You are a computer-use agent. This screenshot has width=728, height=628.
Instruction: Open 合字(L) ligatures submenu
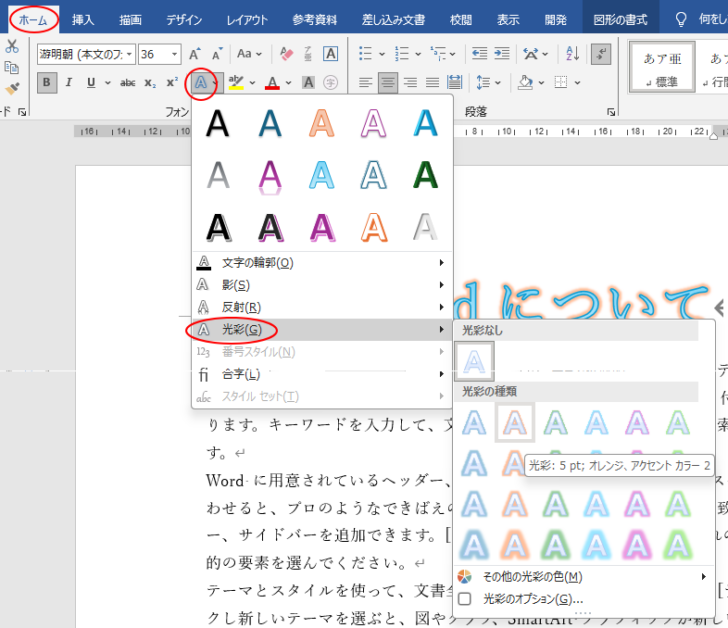pyautogui.click(x=322, y=374)
